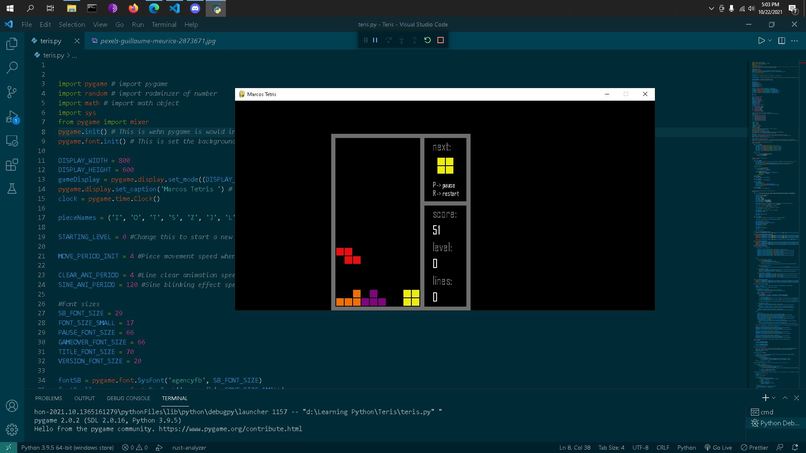Open the Help menu

click(191, 24)
